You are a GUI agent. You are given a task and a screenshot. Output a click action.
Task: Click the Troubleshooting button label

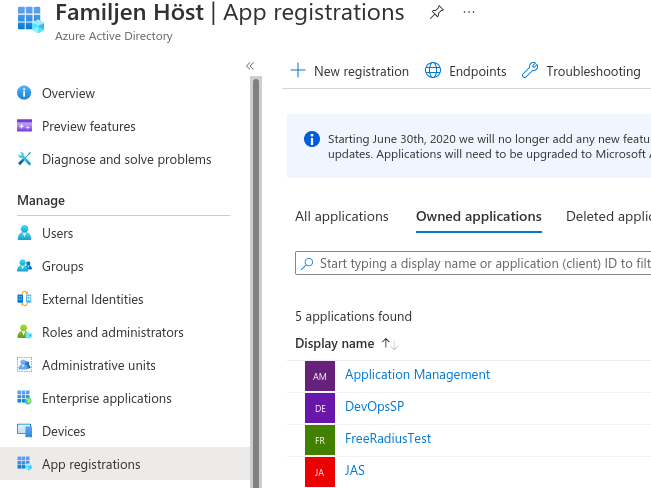pyautogui.click(x=593, y=71)
